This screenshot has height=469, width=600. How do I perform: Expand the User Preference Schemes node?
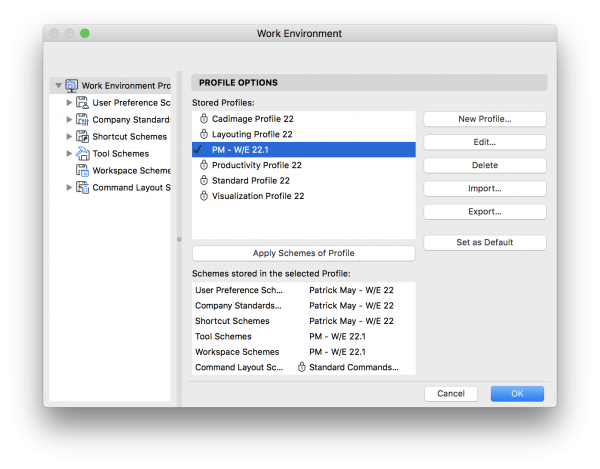[x=69, y=103]
